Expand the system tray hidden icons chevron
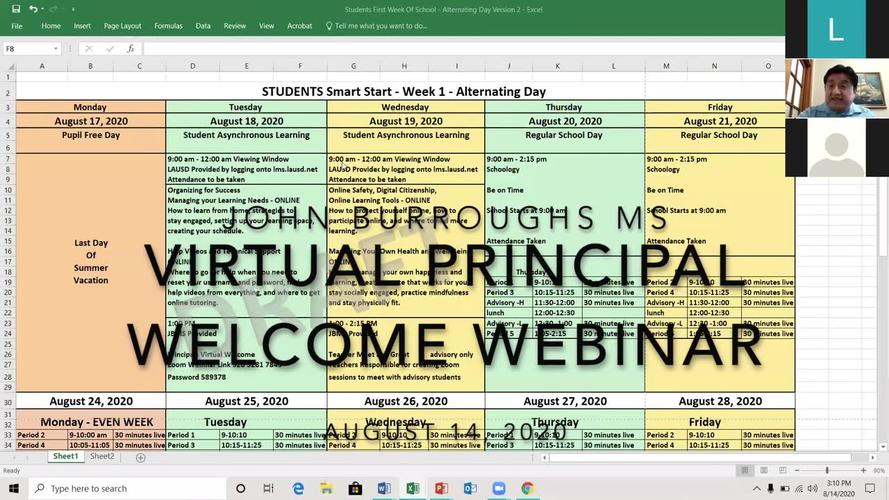This screenshot has width=889, height=500. click(x=756, y=489)
